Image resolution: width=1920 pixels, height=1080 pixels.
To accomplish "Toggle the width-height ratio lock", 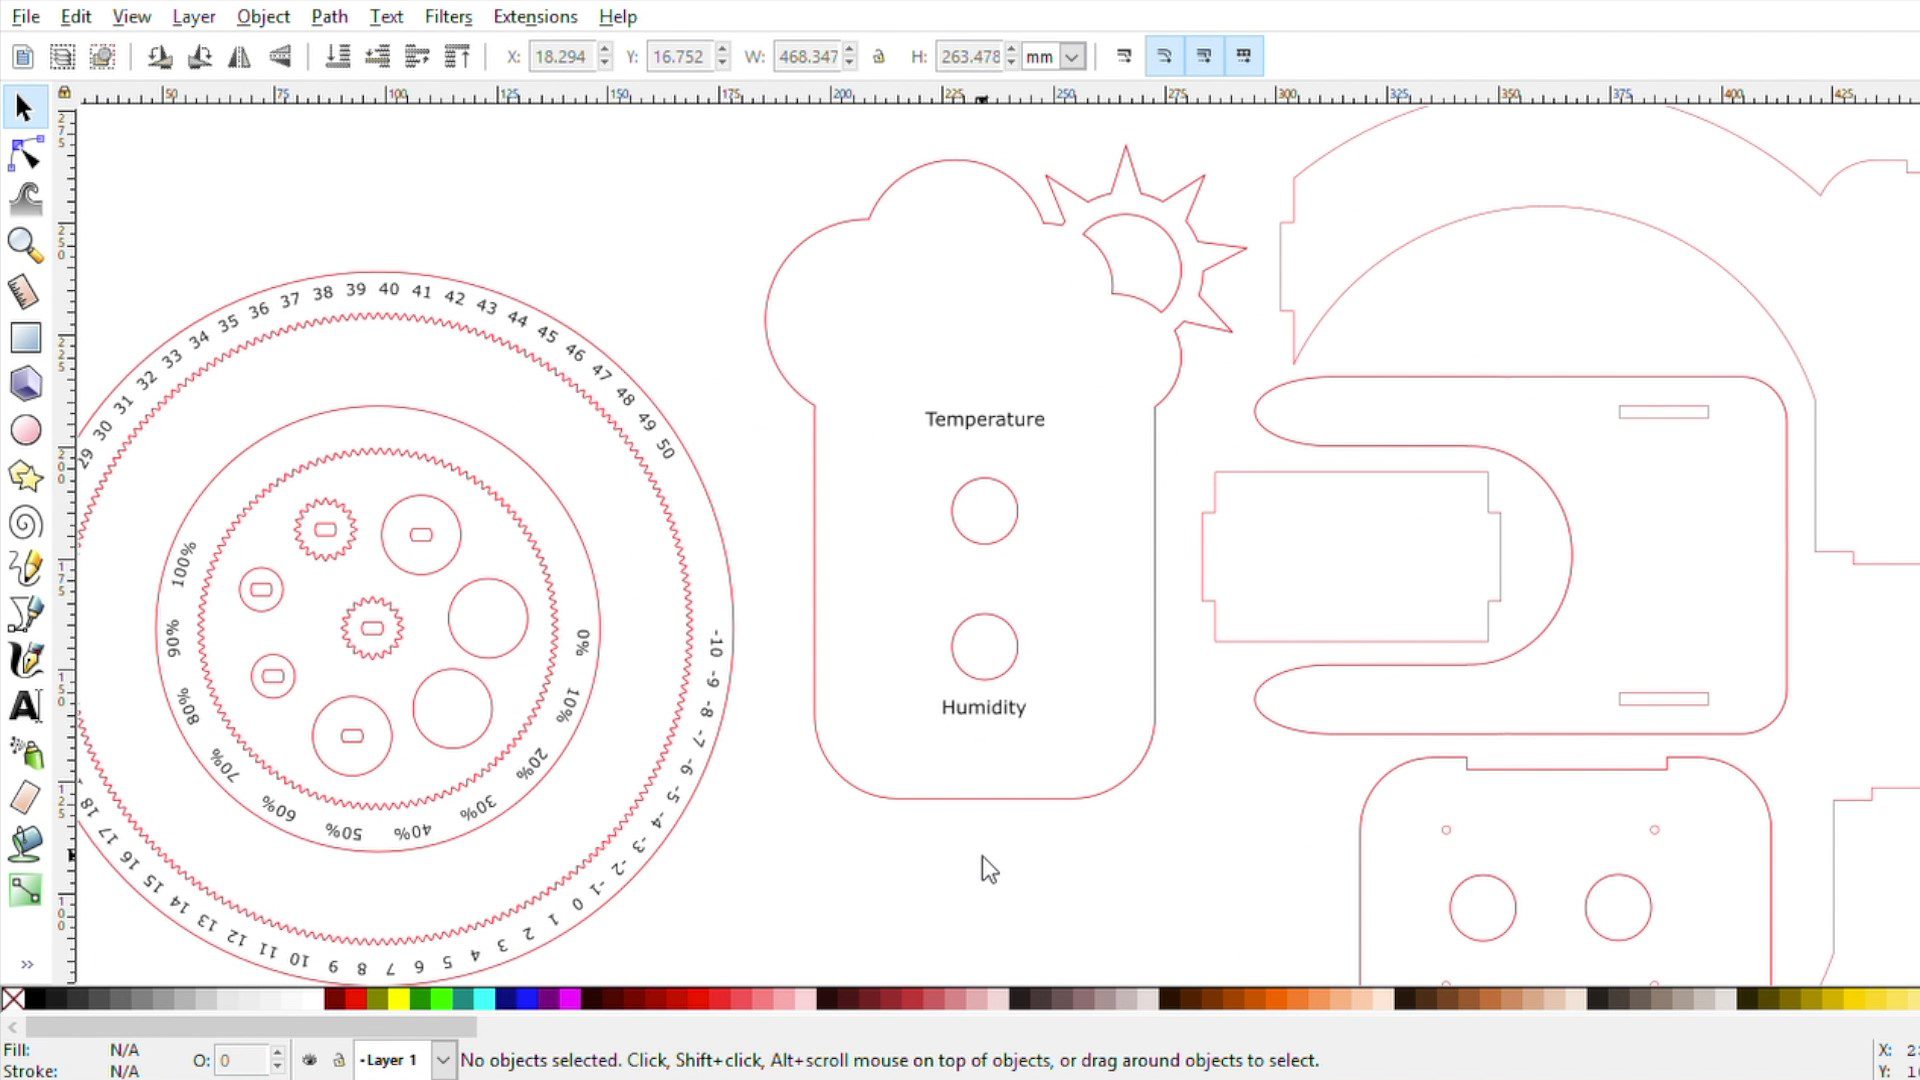I will (879, 57).
